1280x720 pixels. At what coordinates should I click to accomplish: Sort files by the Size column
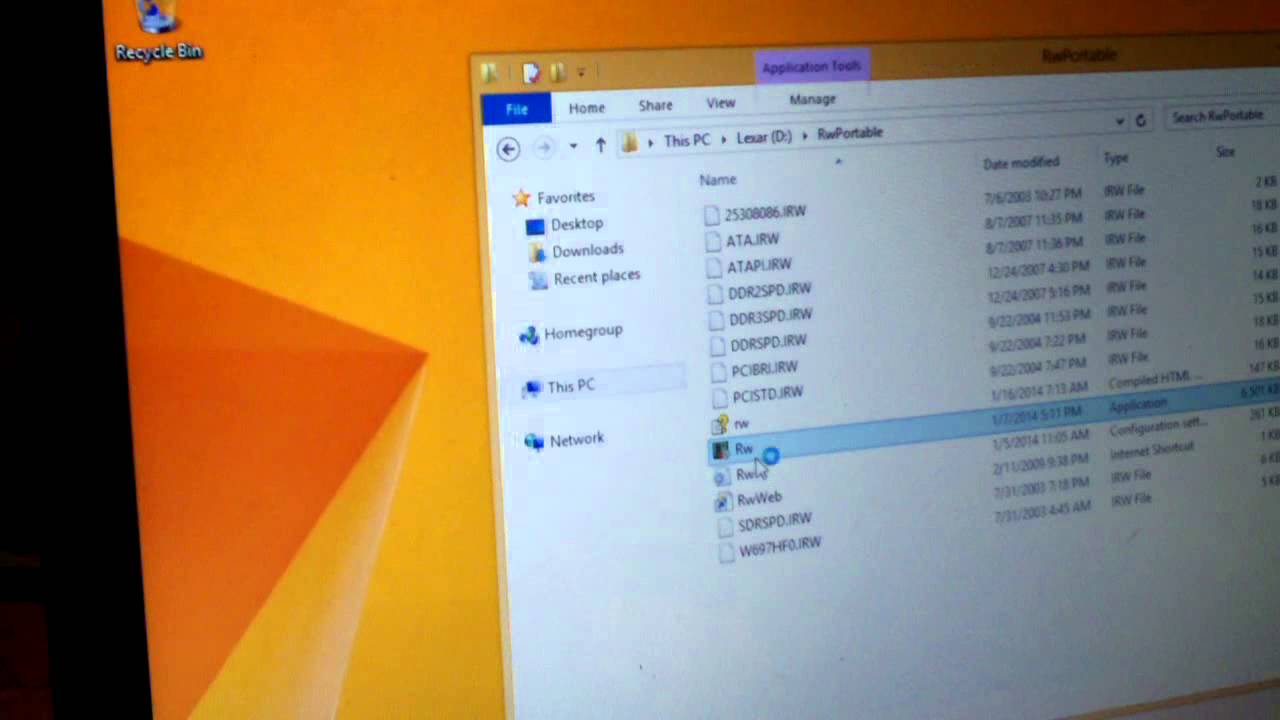click(x=1225, y=152)
